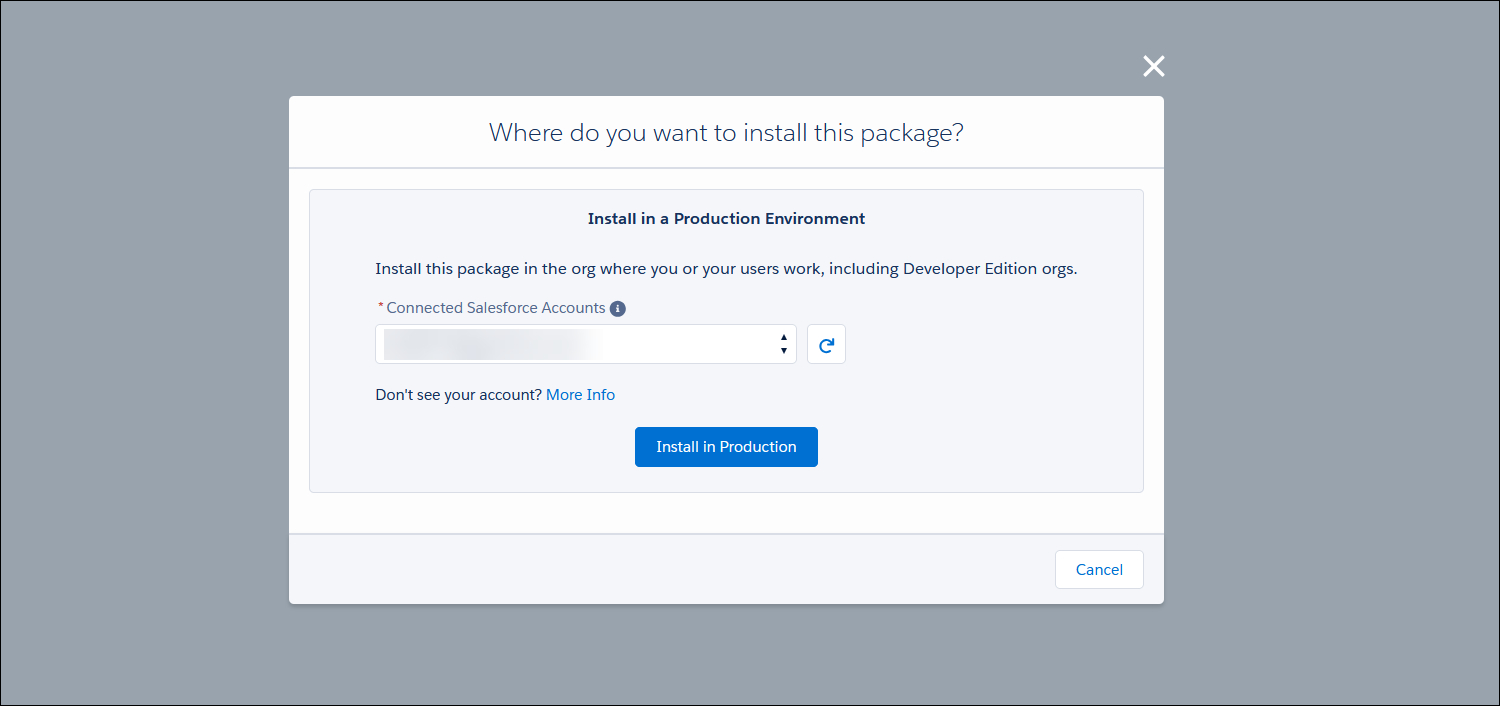The image size is (1500, 706).
Task: Click the up arrow in the account selector
Action: click(x=783, y=338)
